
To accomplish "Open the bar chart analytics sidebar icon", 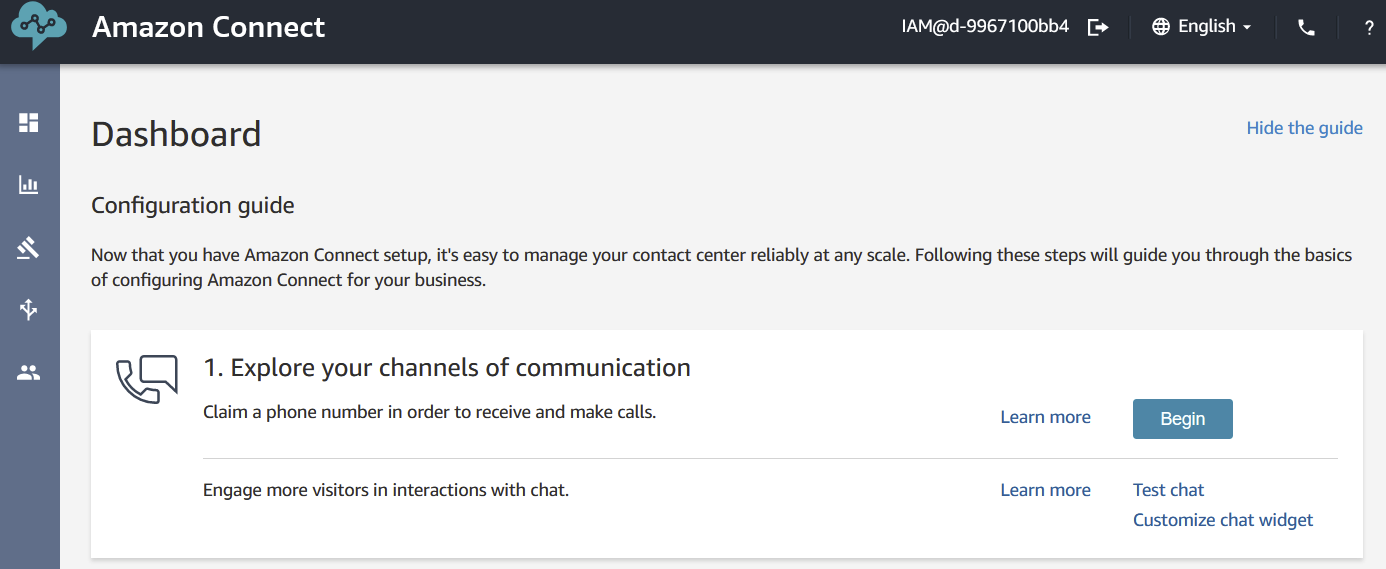I will [x=29, y=185].
